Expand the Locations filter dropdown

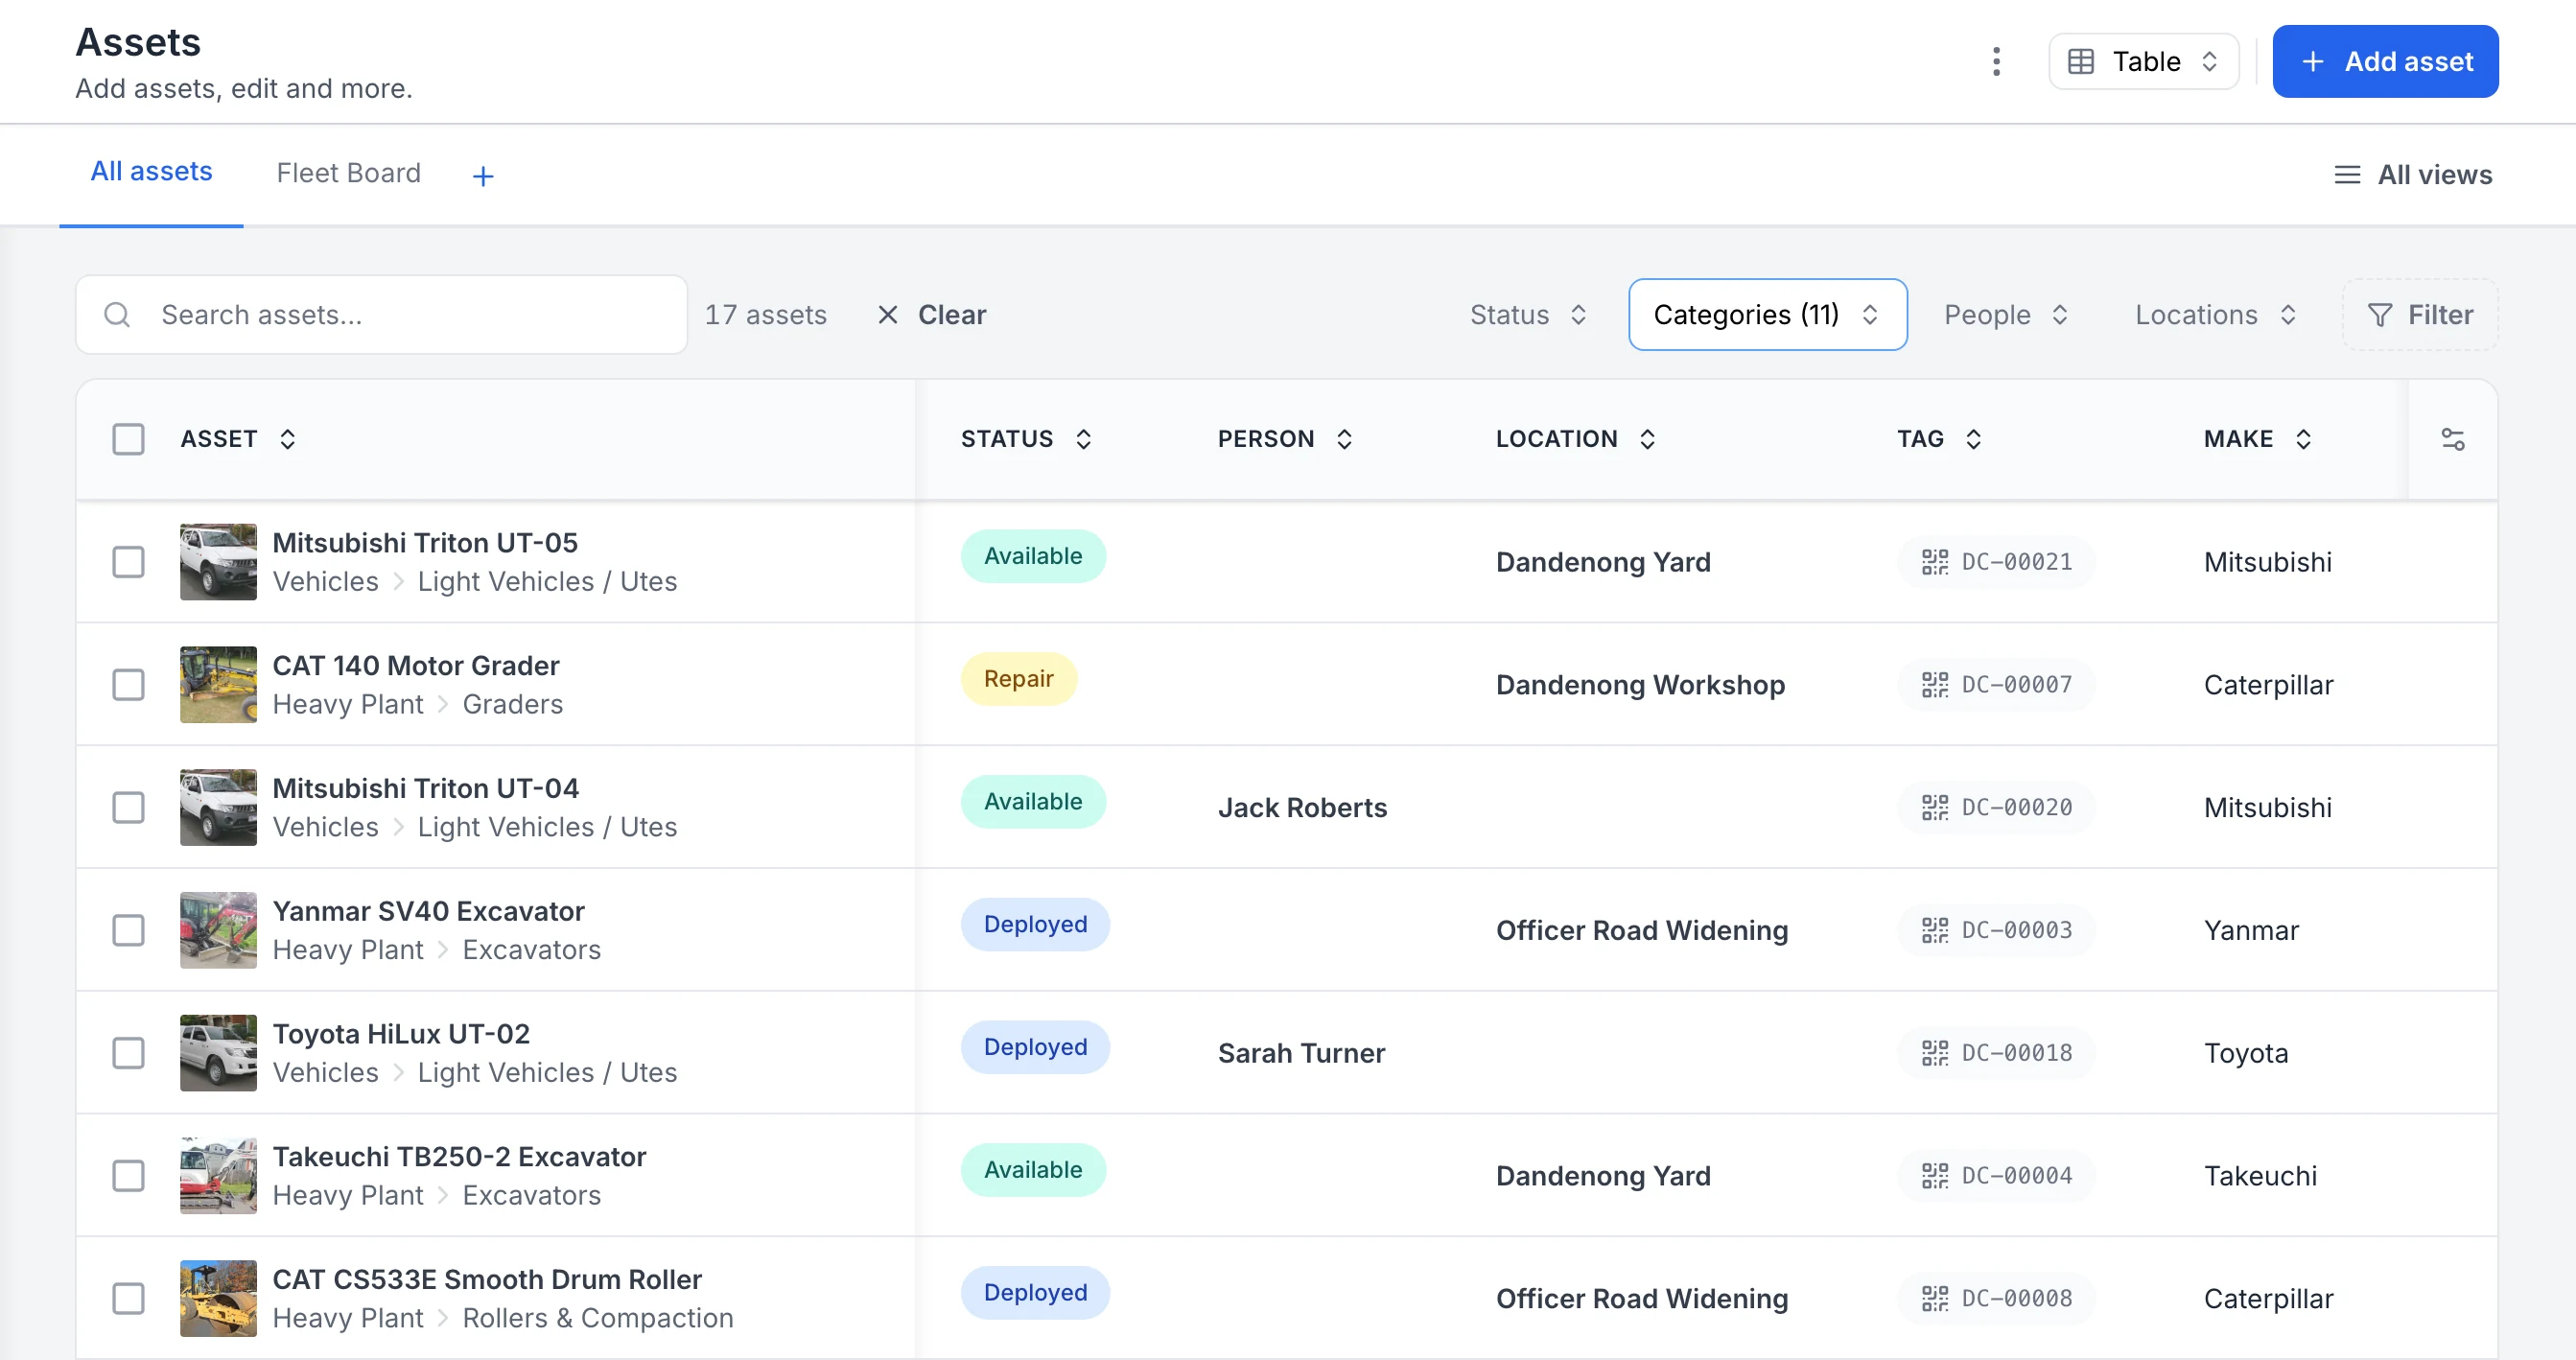click(x=2215, y=315)
